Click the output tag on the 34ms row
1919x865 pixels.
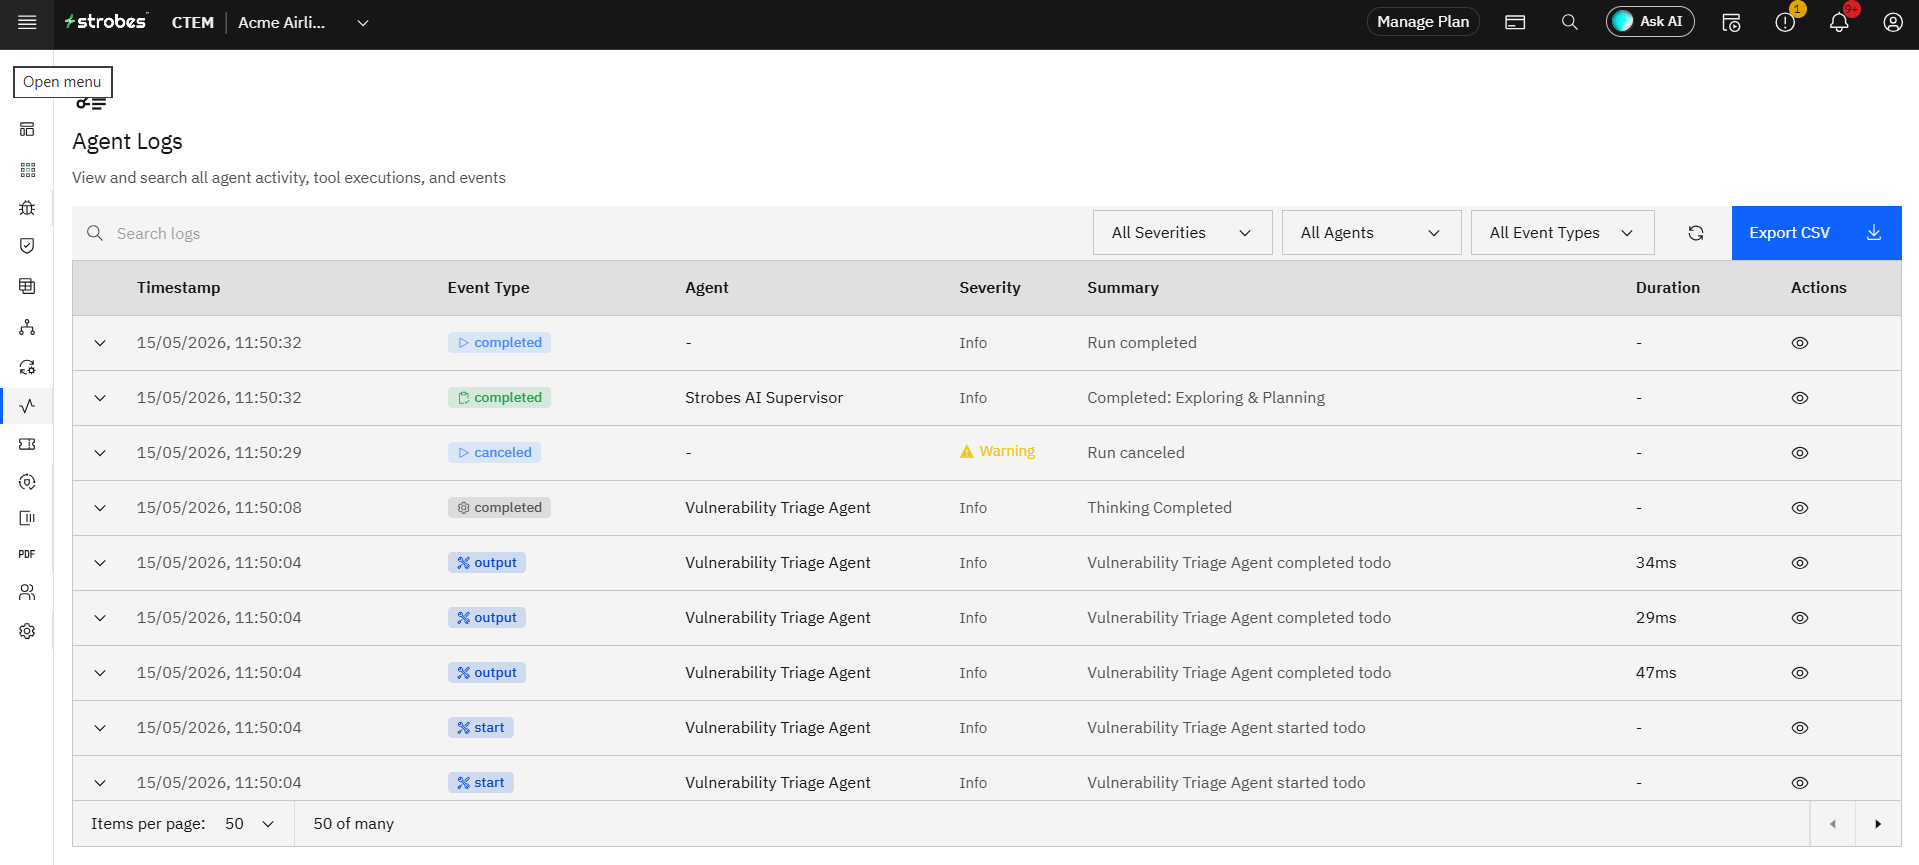[487, 563]
